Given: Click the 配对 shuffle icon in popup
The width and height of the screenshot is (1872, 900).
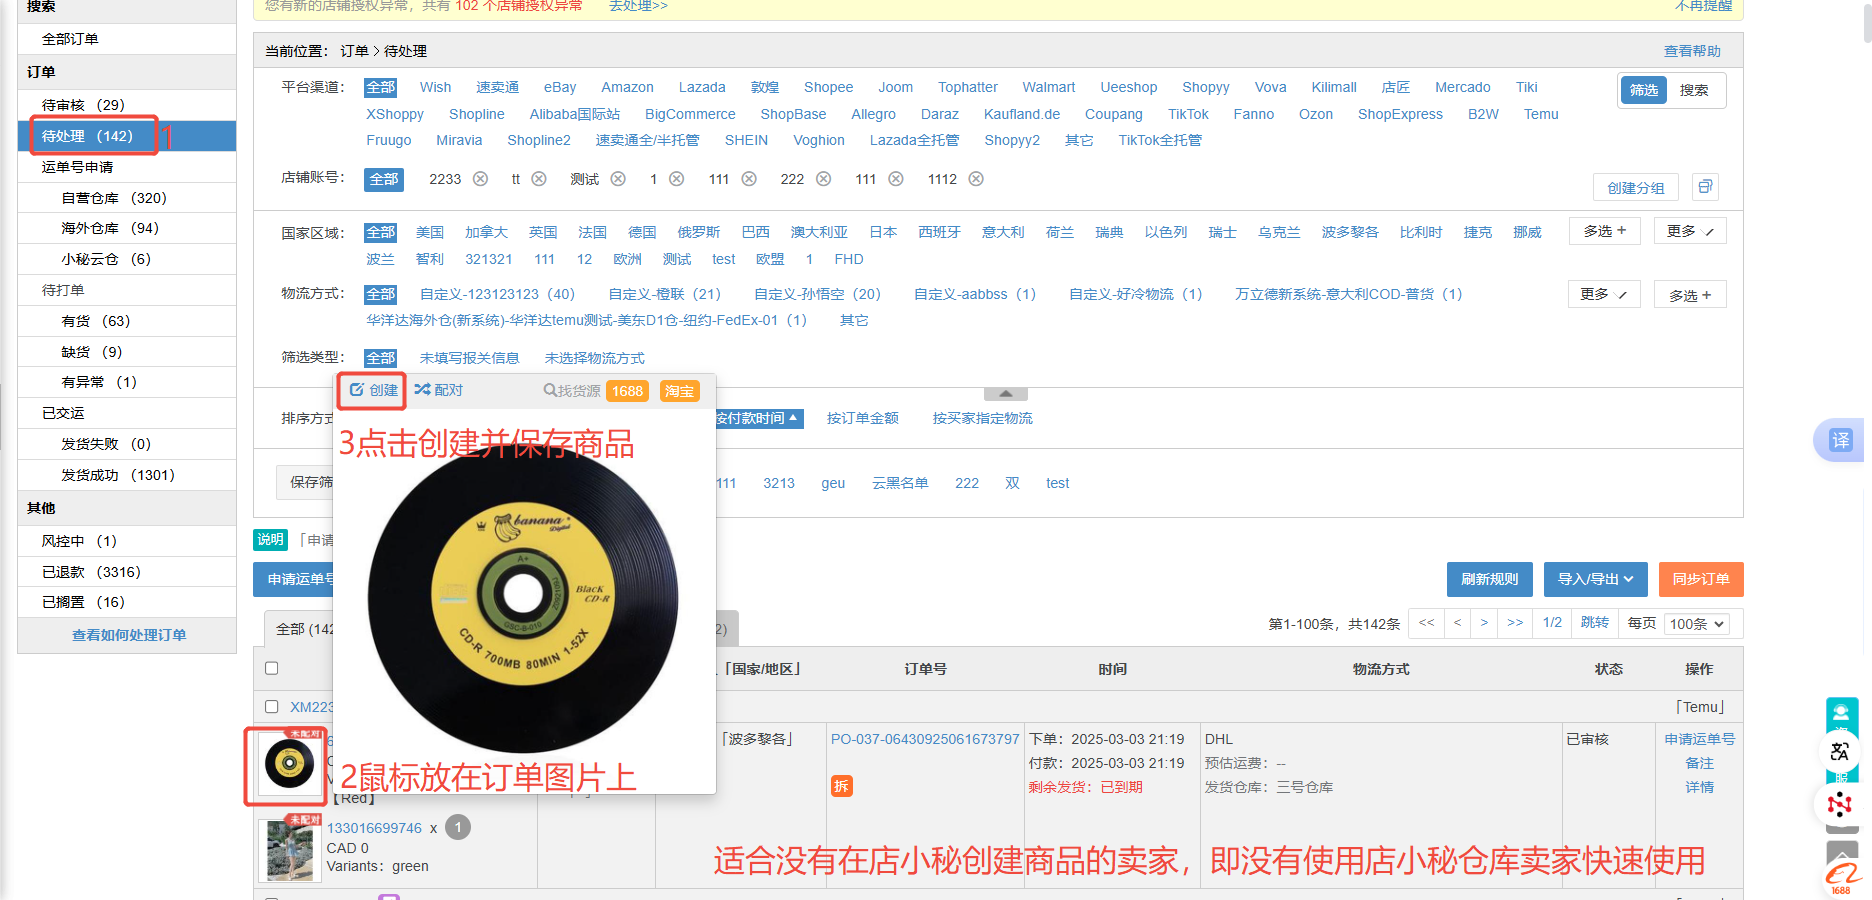Looking at the screenshot, I should [x=422, y=390].
